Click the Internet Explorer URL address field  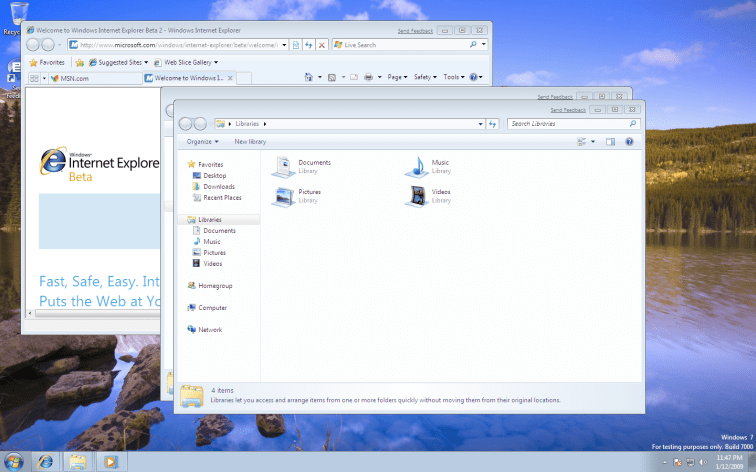point(179,45)
